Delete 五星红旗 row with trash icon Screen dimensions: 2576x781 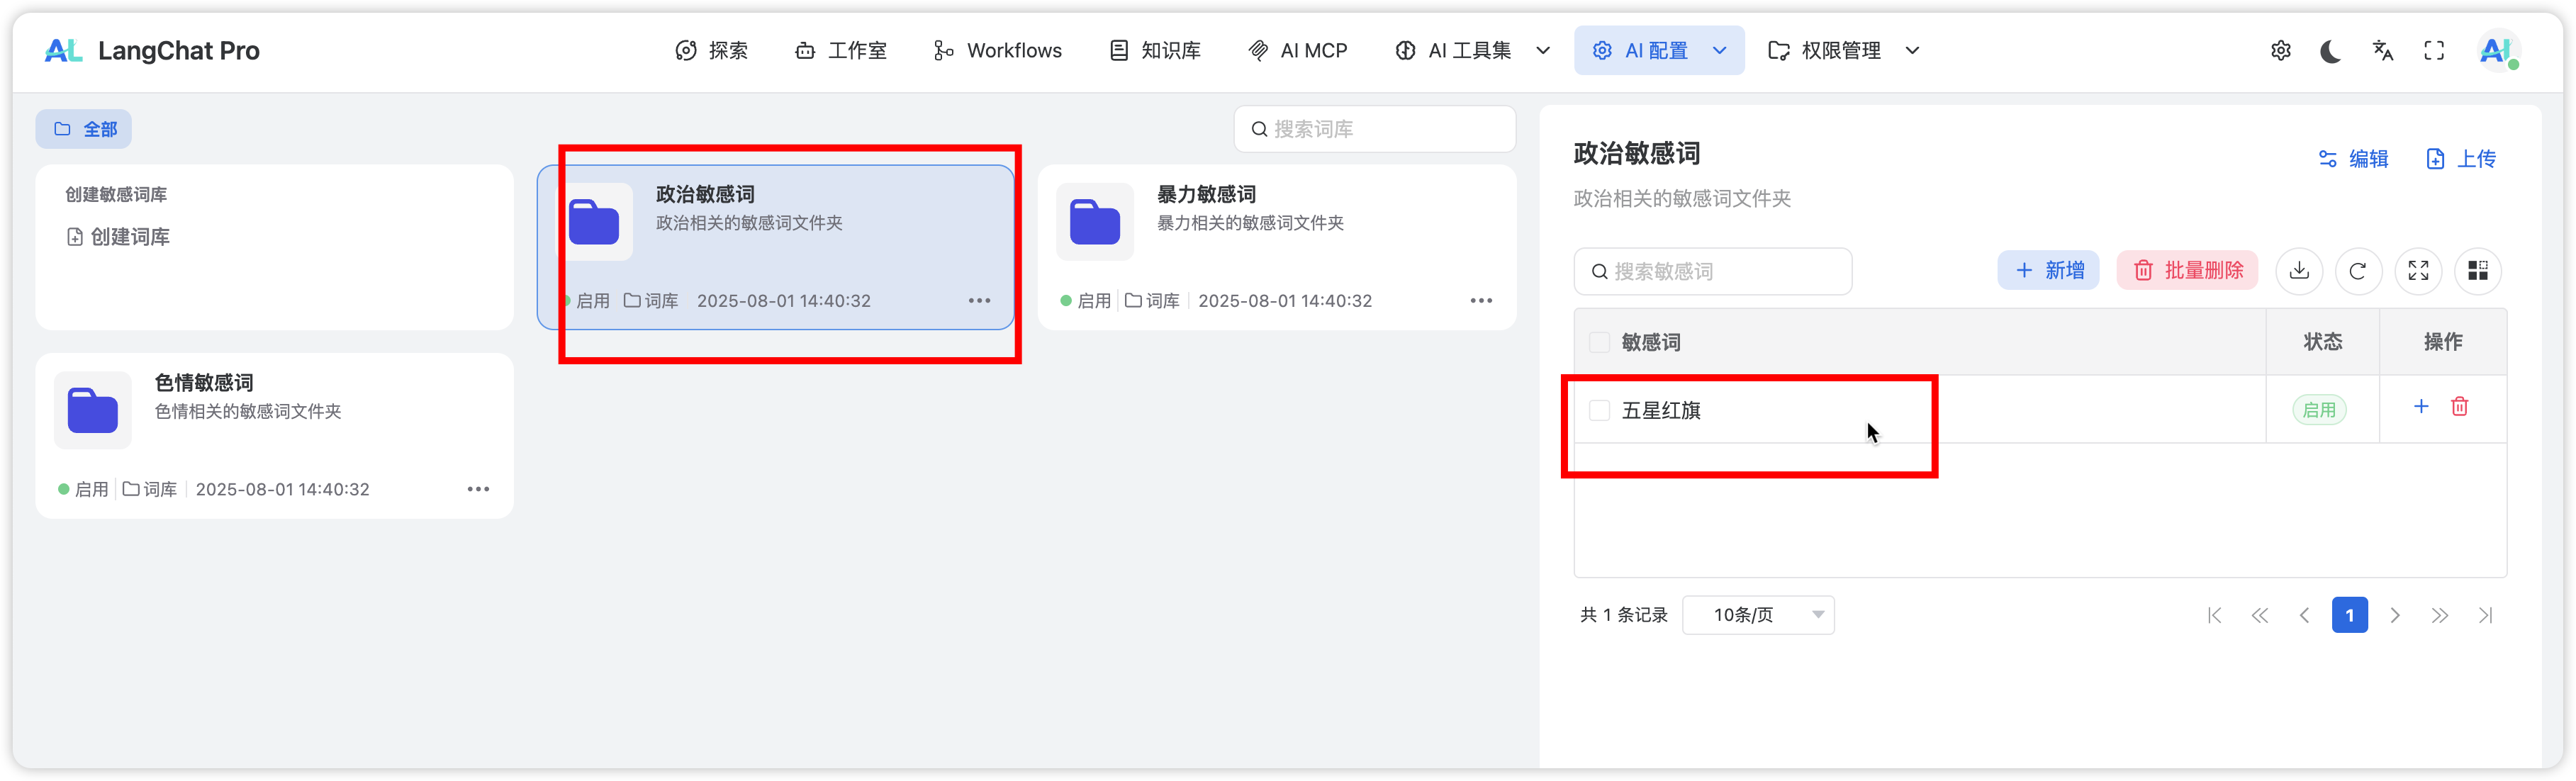[2460, 407]
